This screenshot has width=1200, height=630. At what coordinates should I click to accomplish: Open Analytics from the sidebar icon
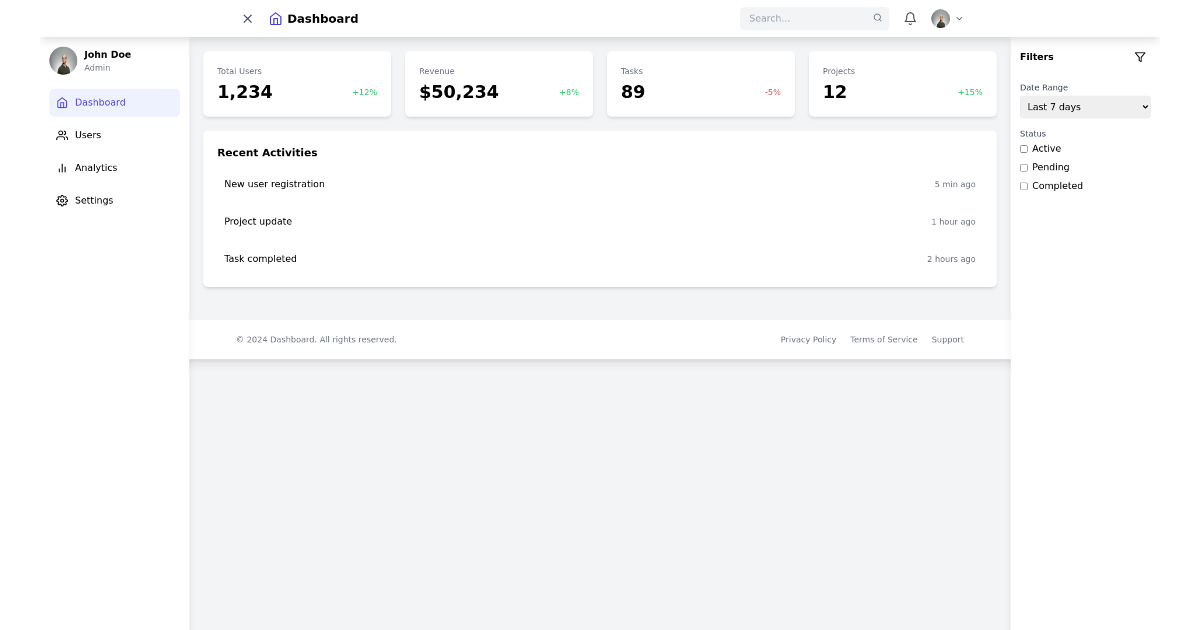[62, 167]
